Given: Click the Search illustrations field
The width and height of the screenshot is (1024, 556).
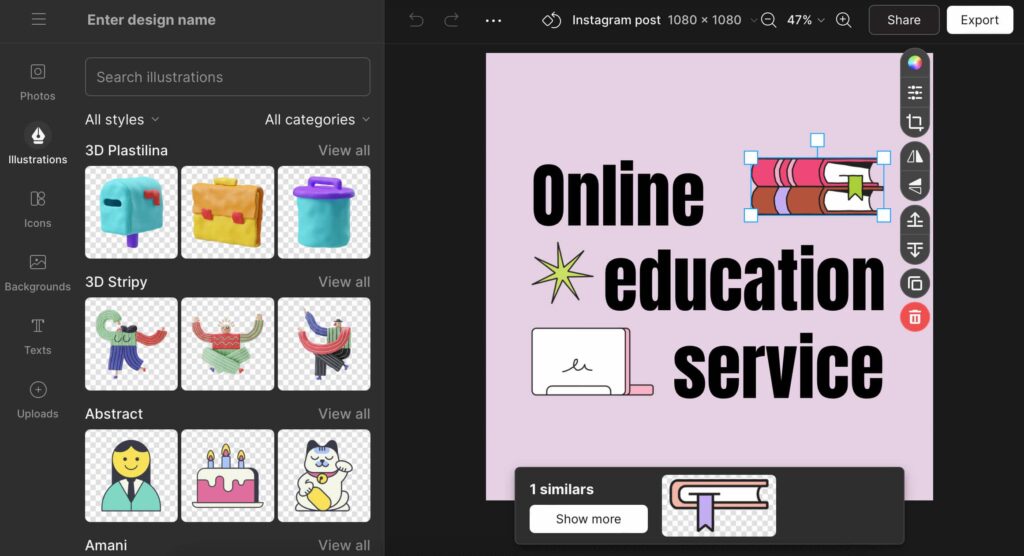Looking at the screenshot, I should pyautogui.click(x=227, y=77).
